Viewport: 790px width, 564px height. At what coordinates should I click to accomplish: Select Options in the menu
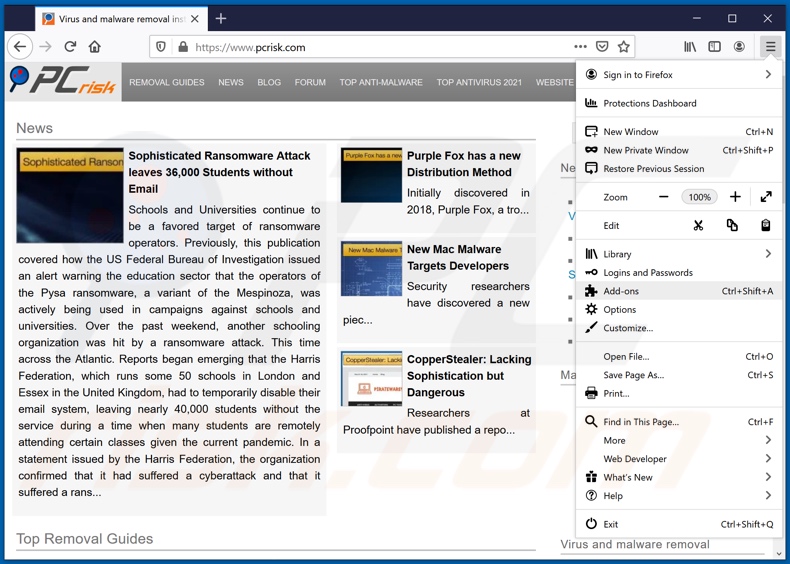tap(619, 310)
